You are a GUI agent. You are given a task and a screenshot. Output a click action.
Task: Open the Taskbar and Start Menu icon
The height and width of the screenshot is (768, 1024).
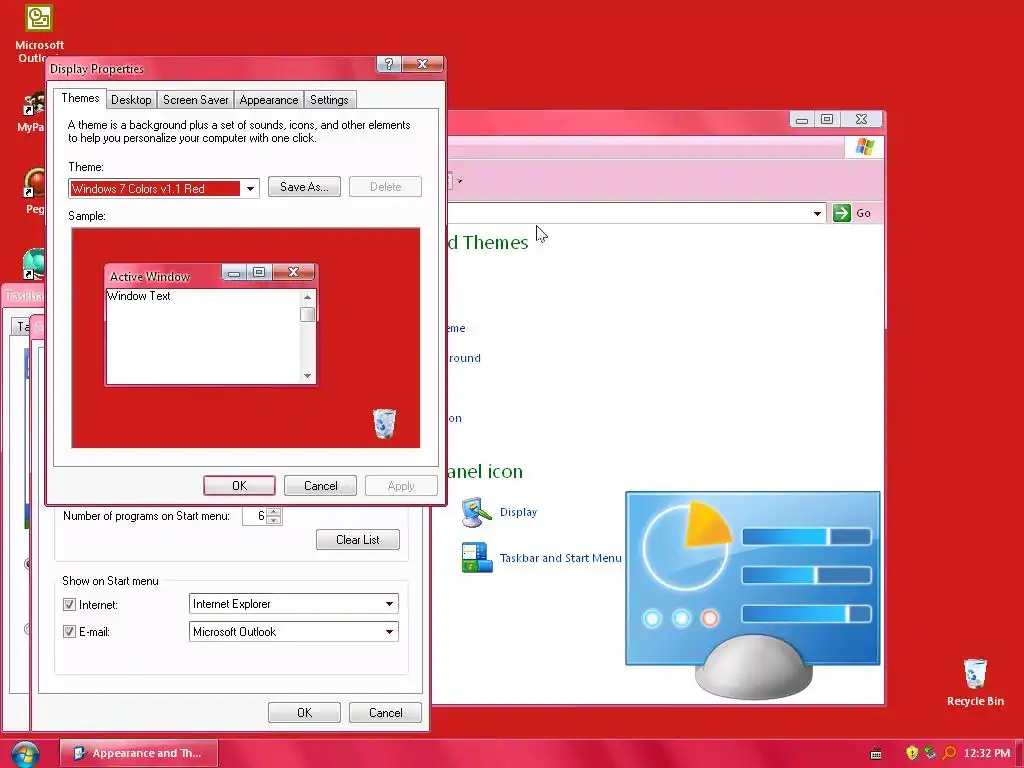tap(476, 558)
